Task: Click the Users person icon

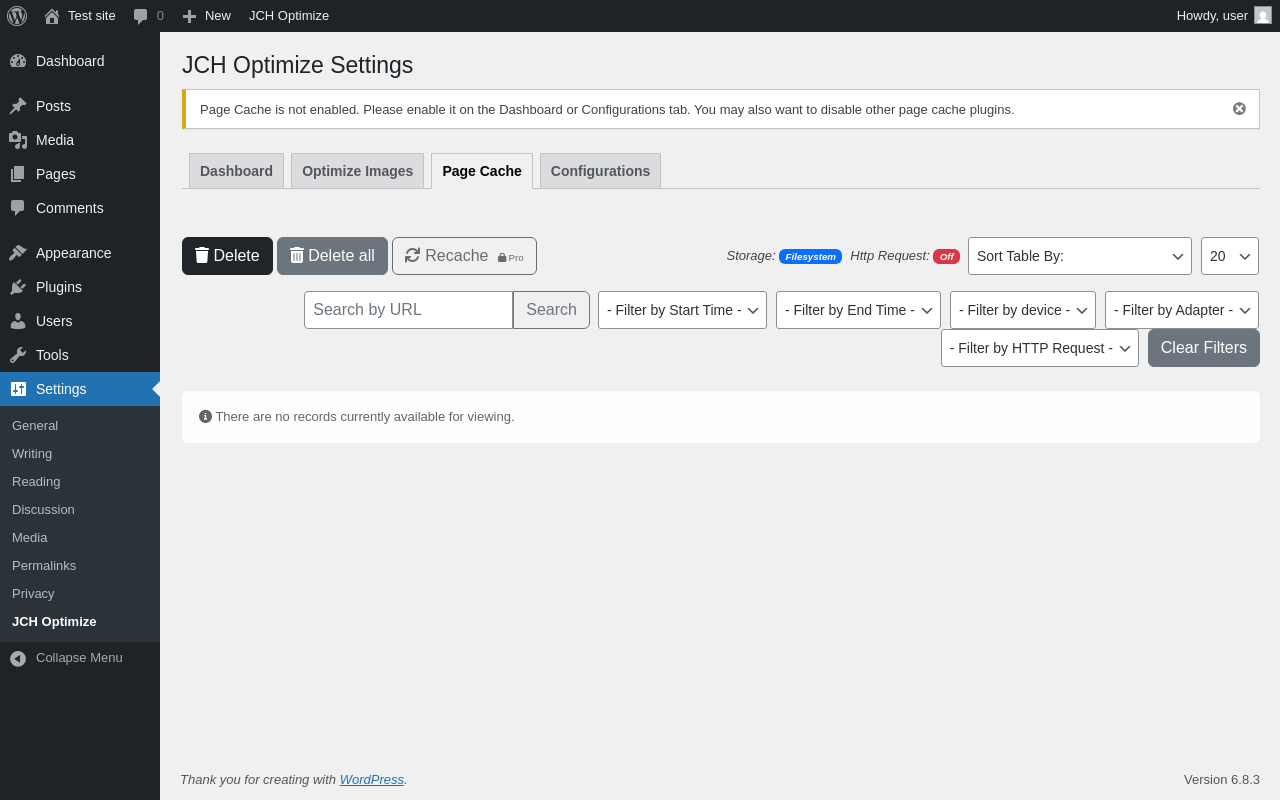Action: (18, 321)
